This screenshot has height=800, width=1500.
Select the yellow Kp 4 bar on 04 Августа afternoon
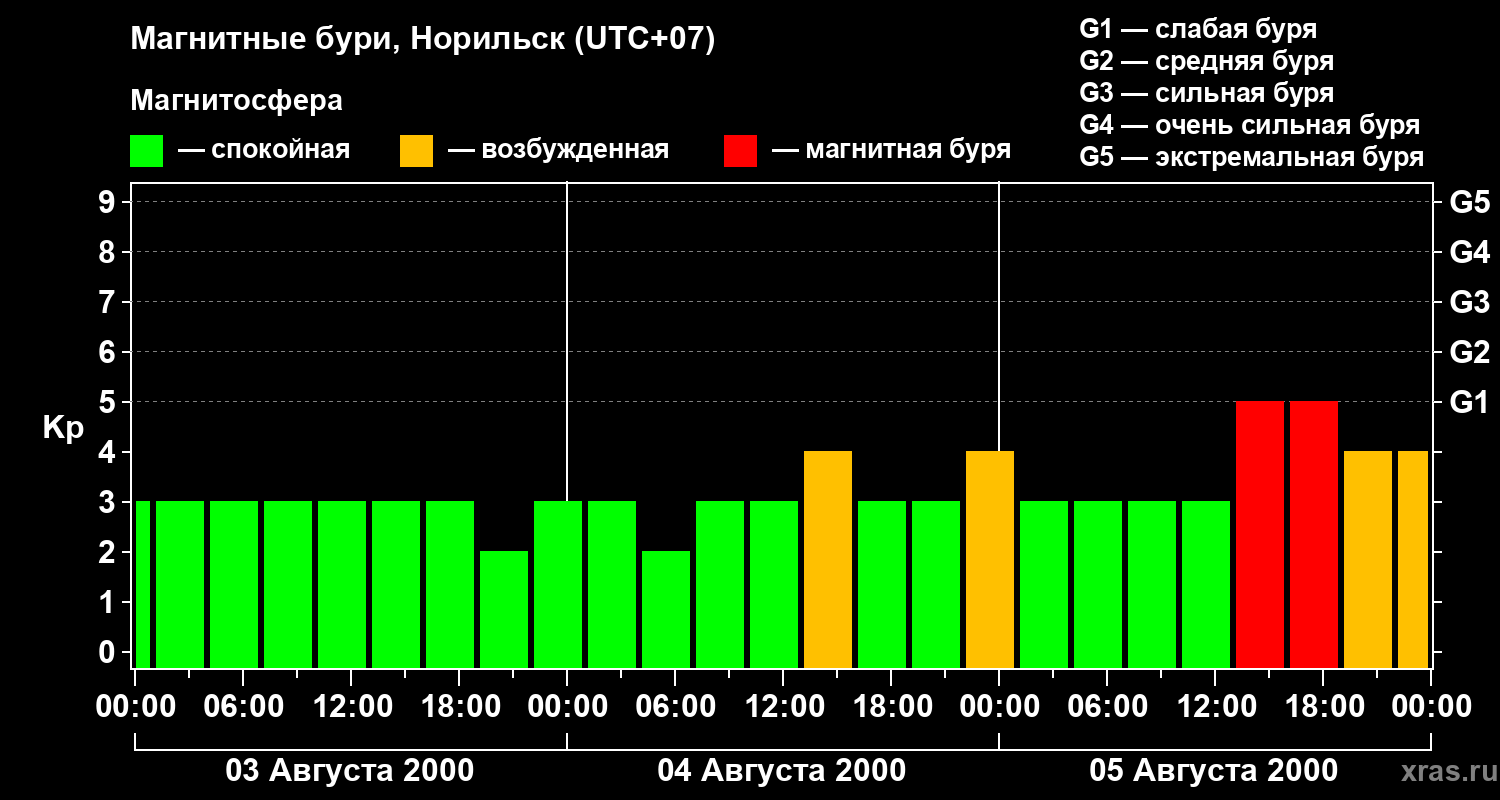pos(828,559)
